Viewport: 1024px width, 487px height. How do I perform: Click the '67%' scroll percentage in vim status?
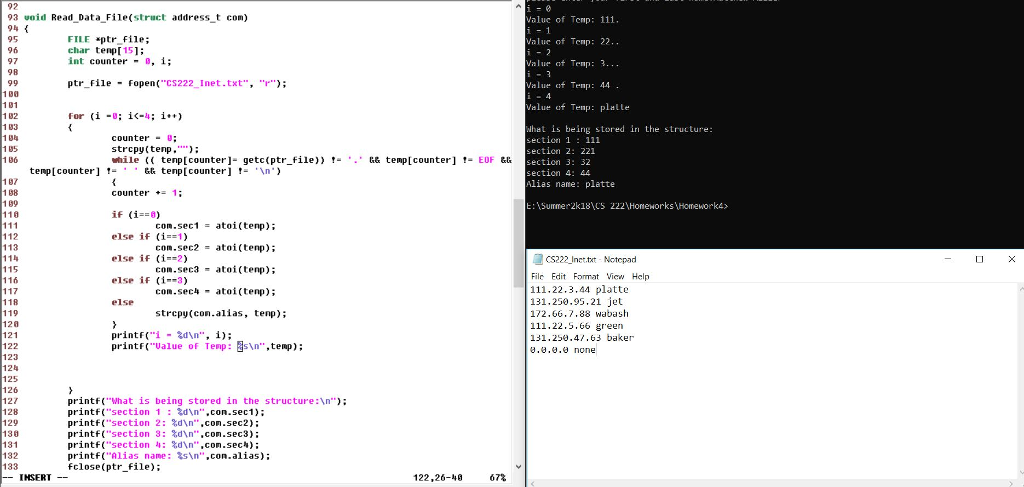point(498,478)
